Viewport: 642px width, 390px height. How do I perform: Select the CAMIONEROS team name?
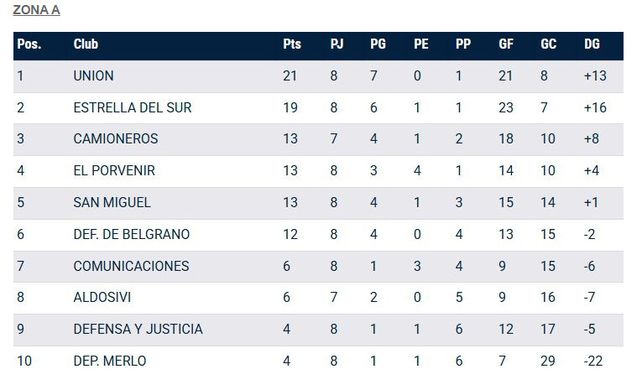(x=115, y=139)
